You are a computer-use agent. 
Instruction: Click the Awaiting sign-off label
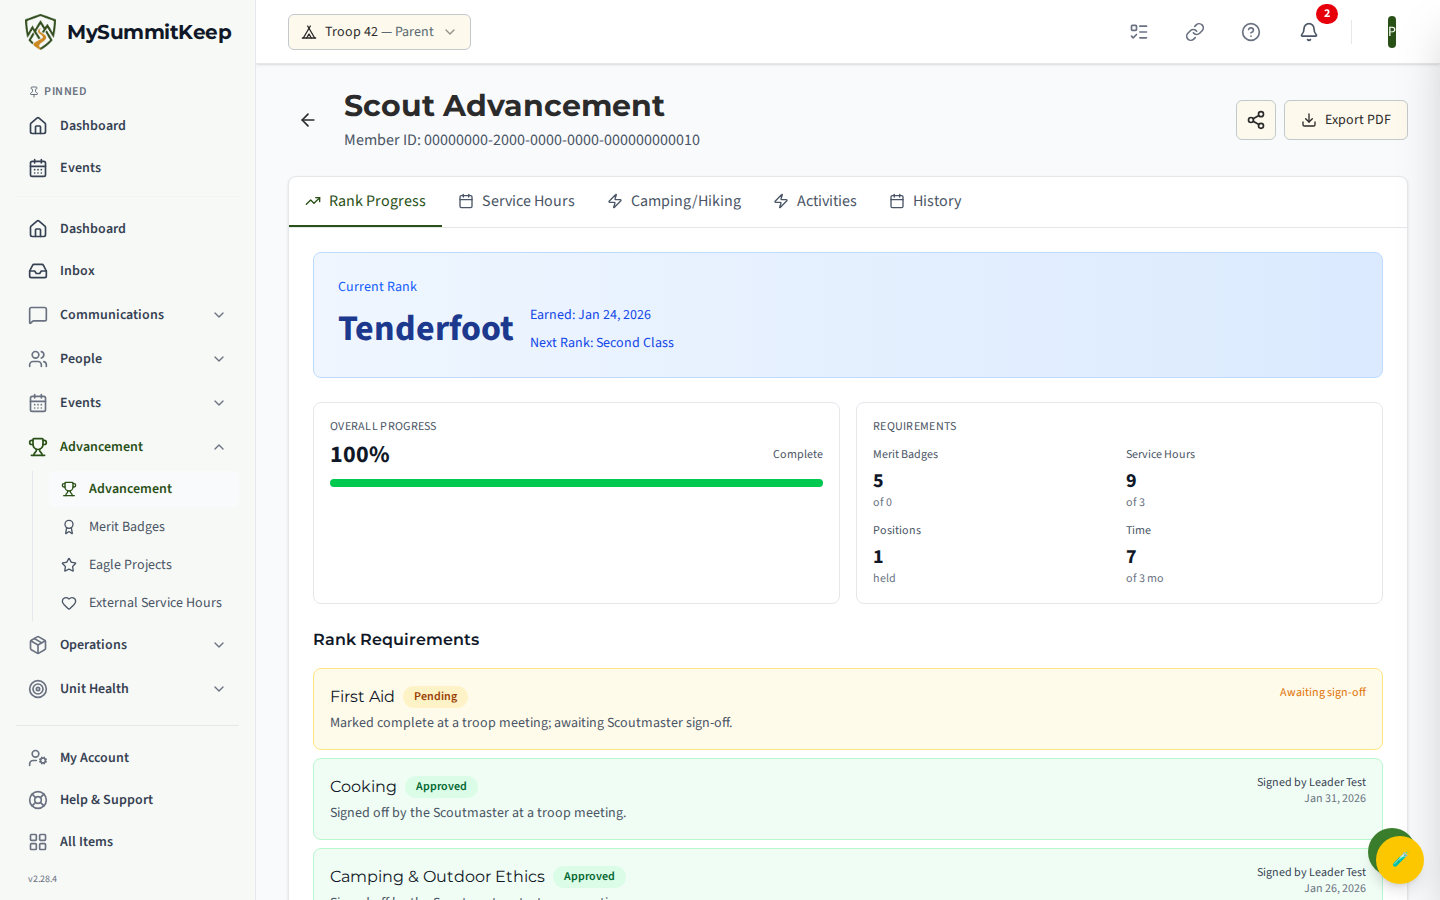(x=1322, y=692)
